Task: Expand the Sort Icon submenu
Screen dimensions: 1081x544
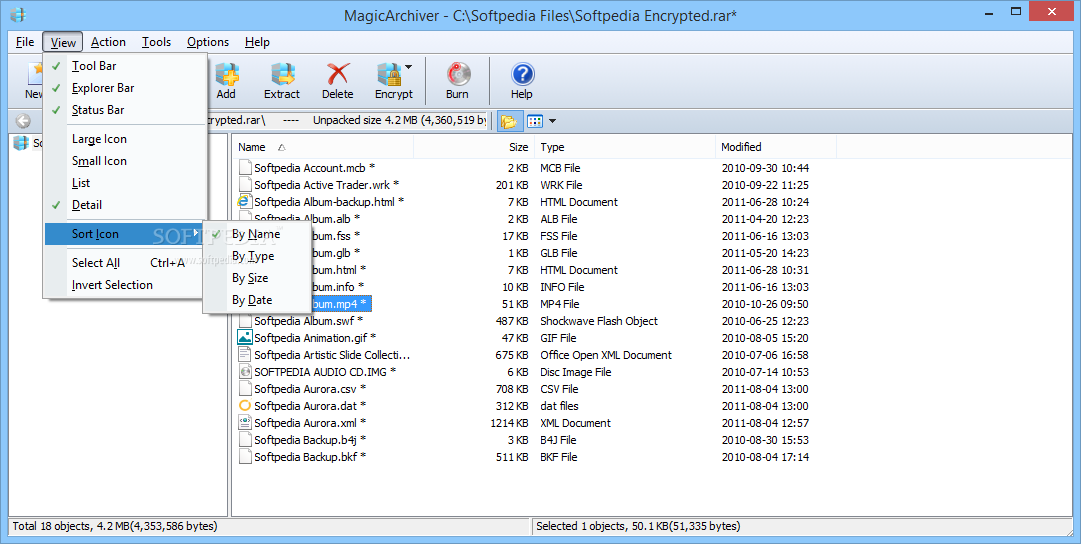Action: coord(125,234)
